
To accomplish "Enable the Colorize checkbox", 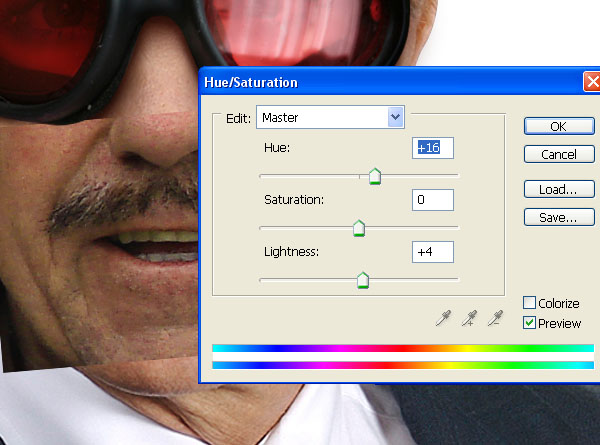I will coord(530,303).
